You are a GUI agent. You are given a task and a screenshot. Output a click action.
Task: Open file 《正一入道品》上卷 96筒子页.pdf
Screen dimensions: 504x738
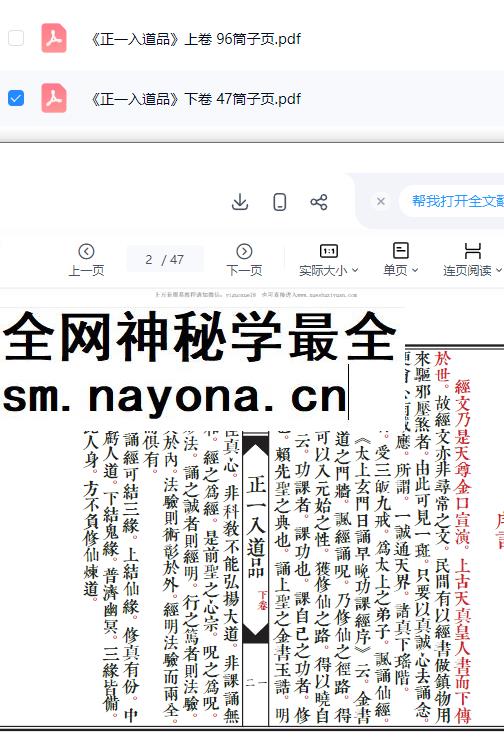tap(195, 39)
